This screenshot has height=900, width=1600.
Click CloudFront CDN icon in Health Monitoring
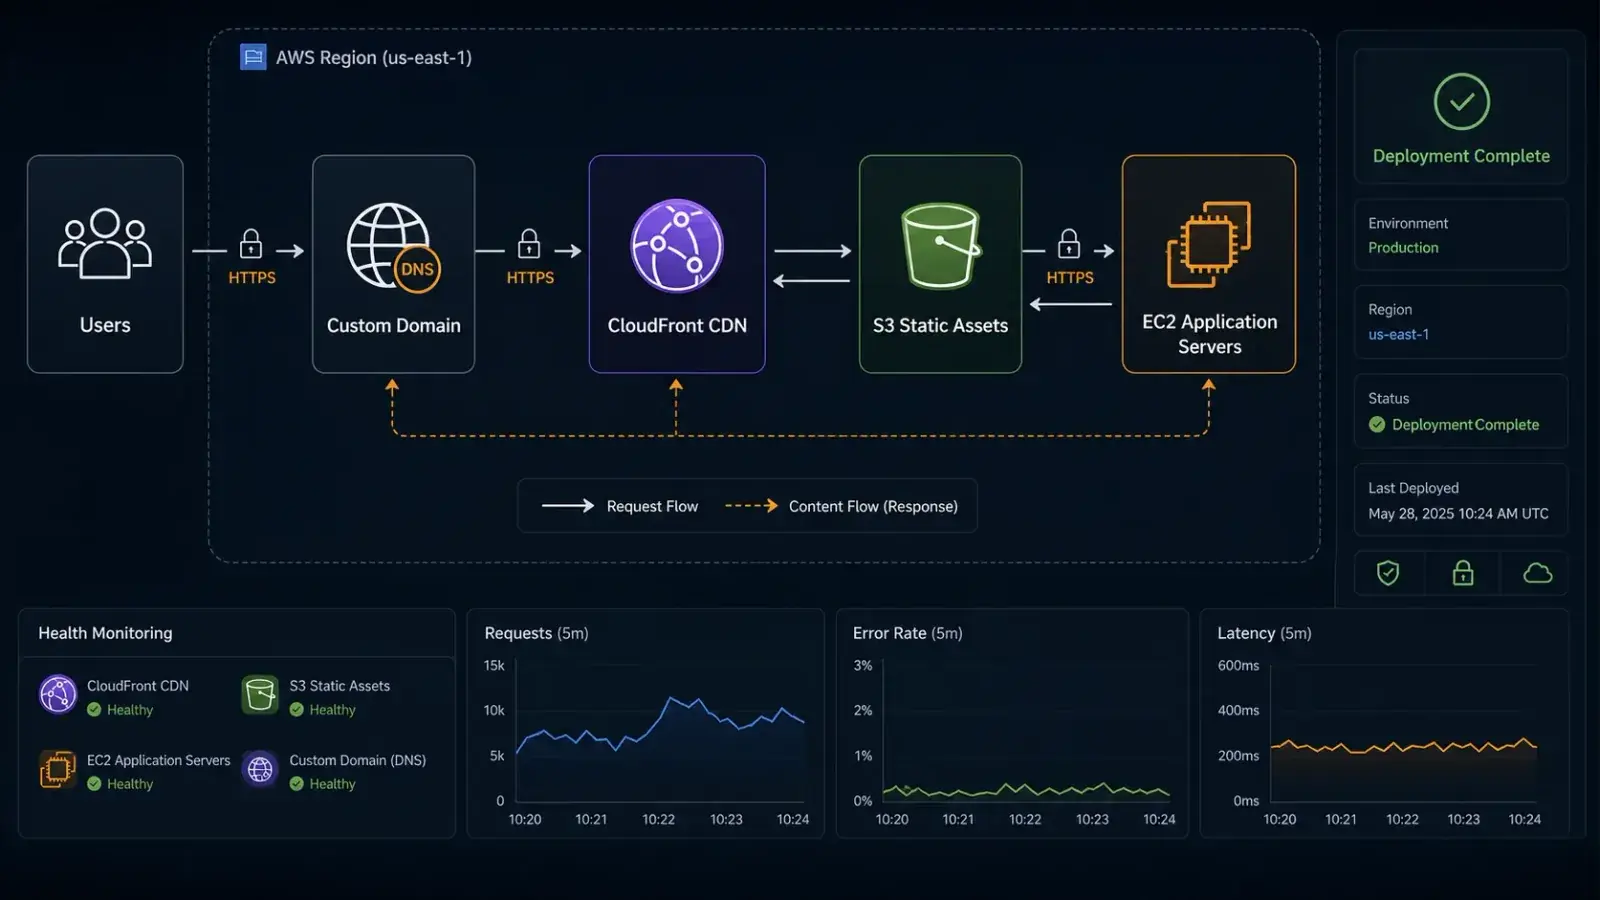(58, 694)
